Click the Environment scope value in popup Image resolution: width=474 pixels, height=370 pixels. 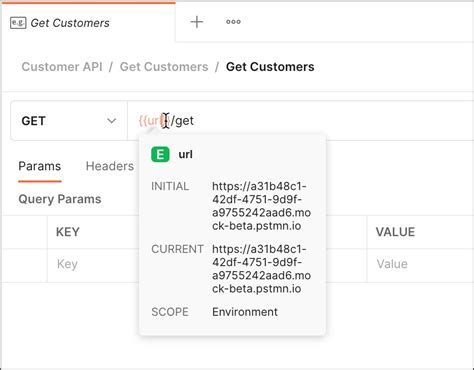(245, 312)
